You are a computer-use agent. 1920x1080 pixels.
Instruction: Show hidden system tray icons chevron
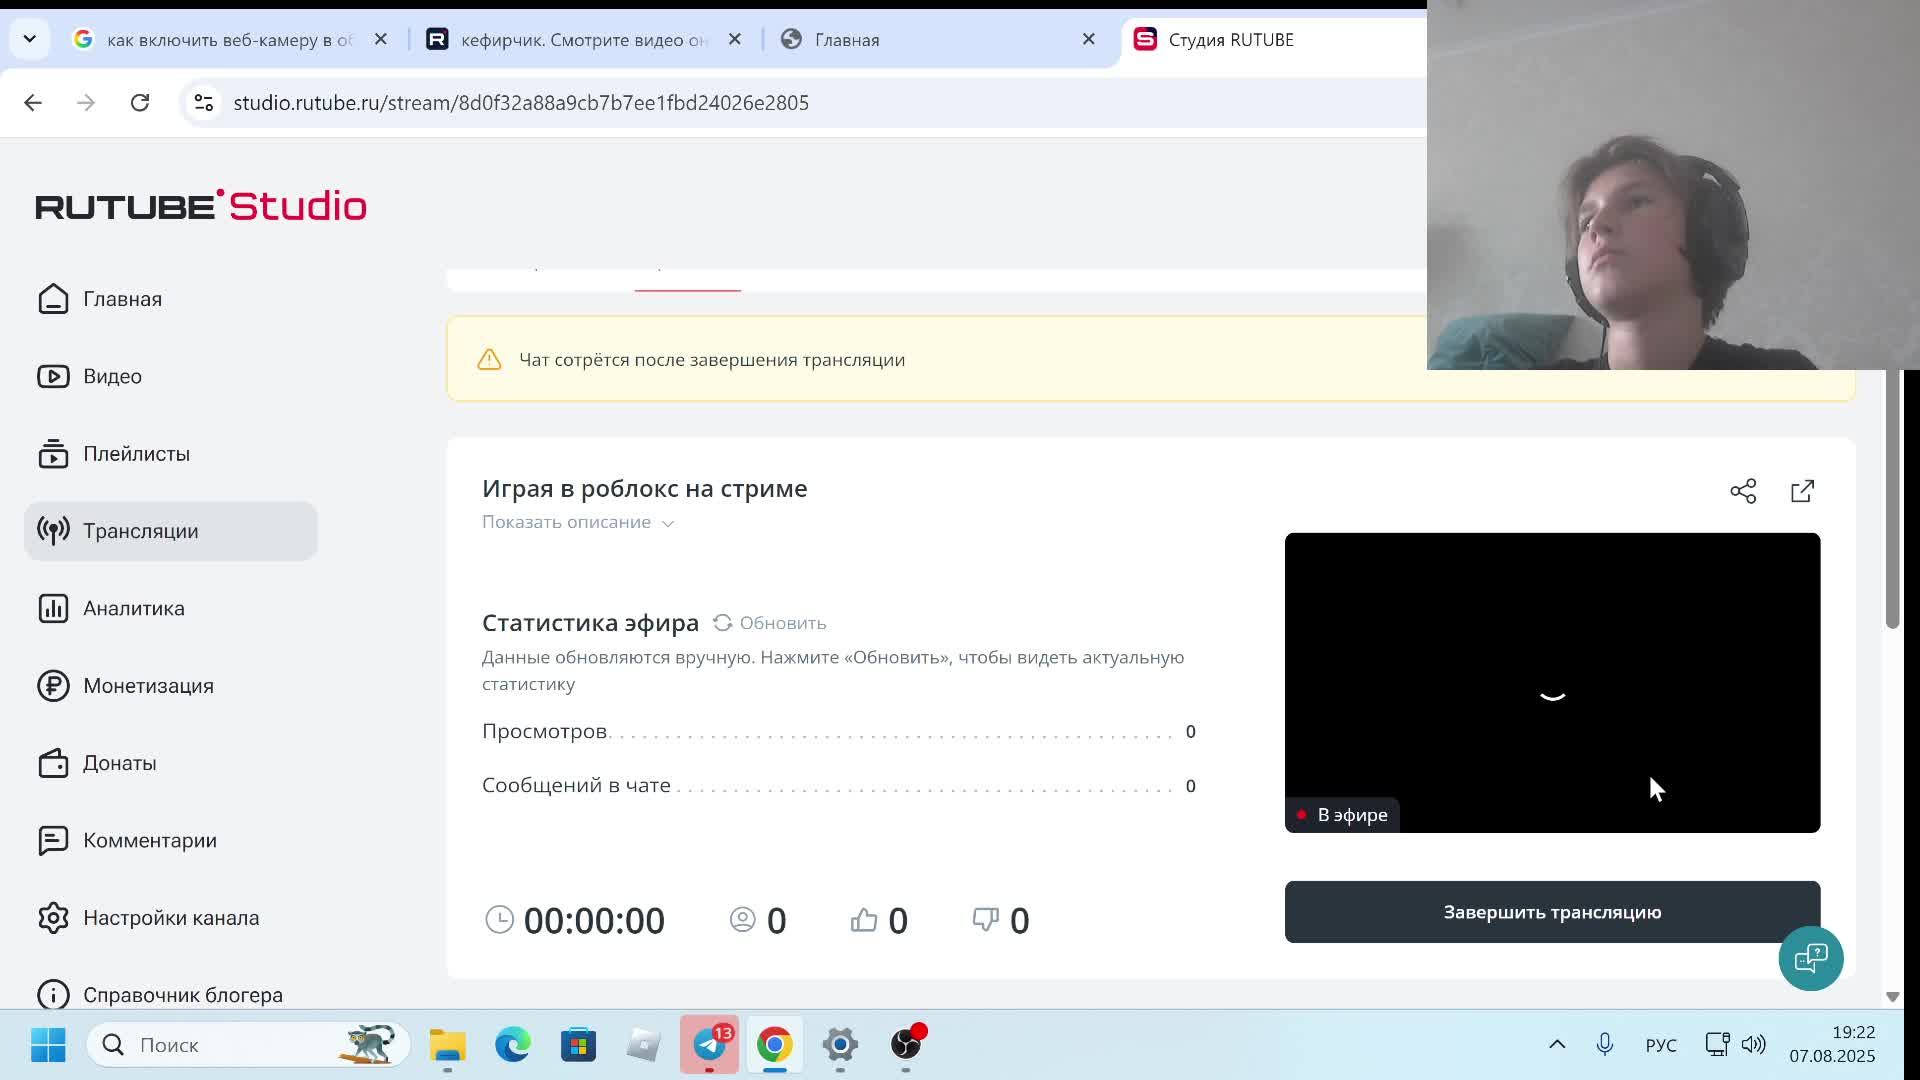point(1557,1044)
